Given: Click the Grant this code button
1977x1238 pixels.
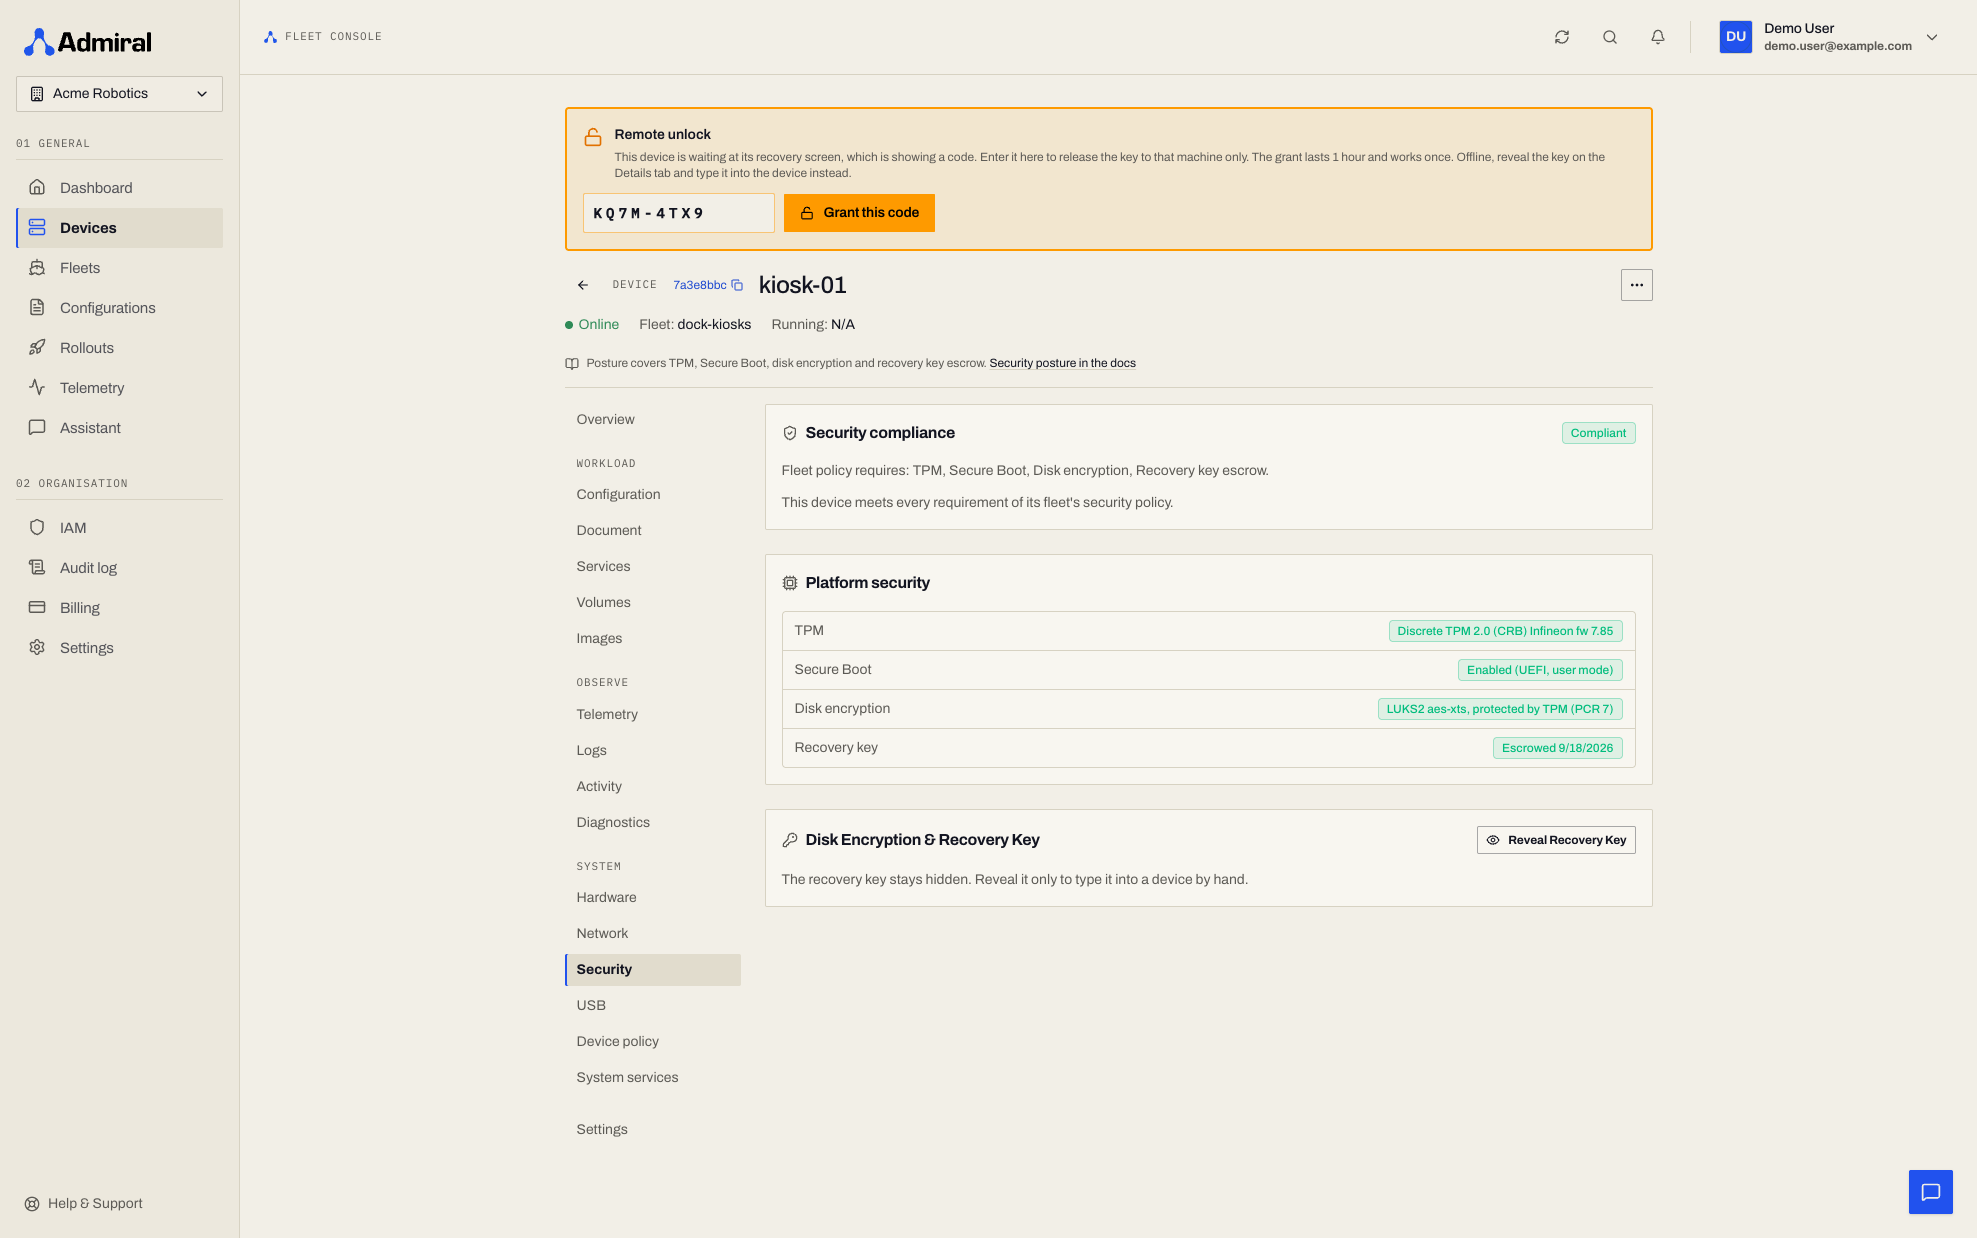Looking at the screenshot, I should point(859,213).
